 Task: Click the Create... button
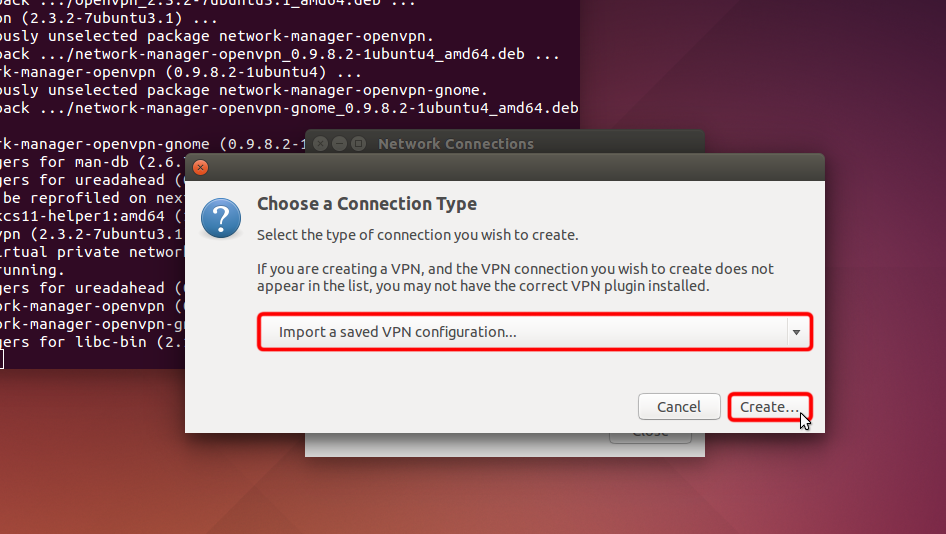pos(769,407)
